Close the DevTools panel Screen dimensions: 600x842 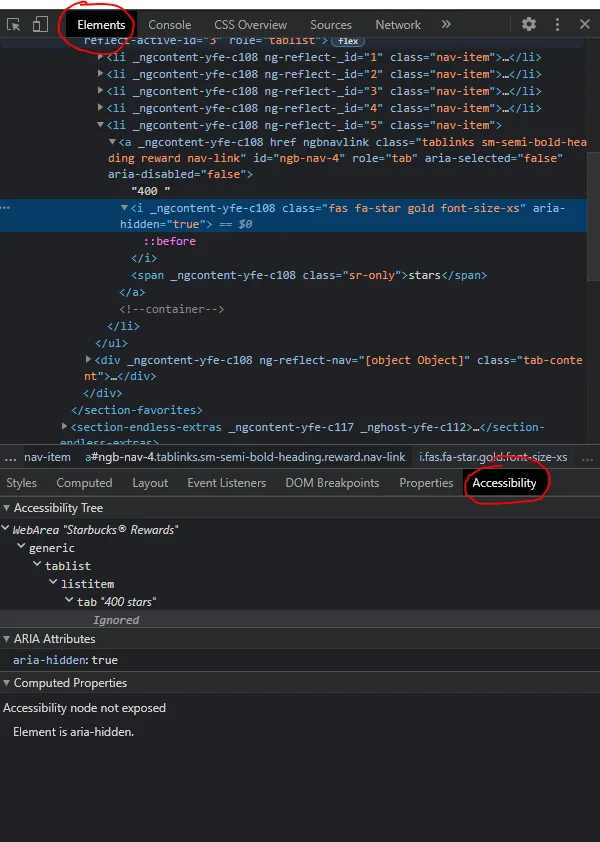click(x=585, y=24)
